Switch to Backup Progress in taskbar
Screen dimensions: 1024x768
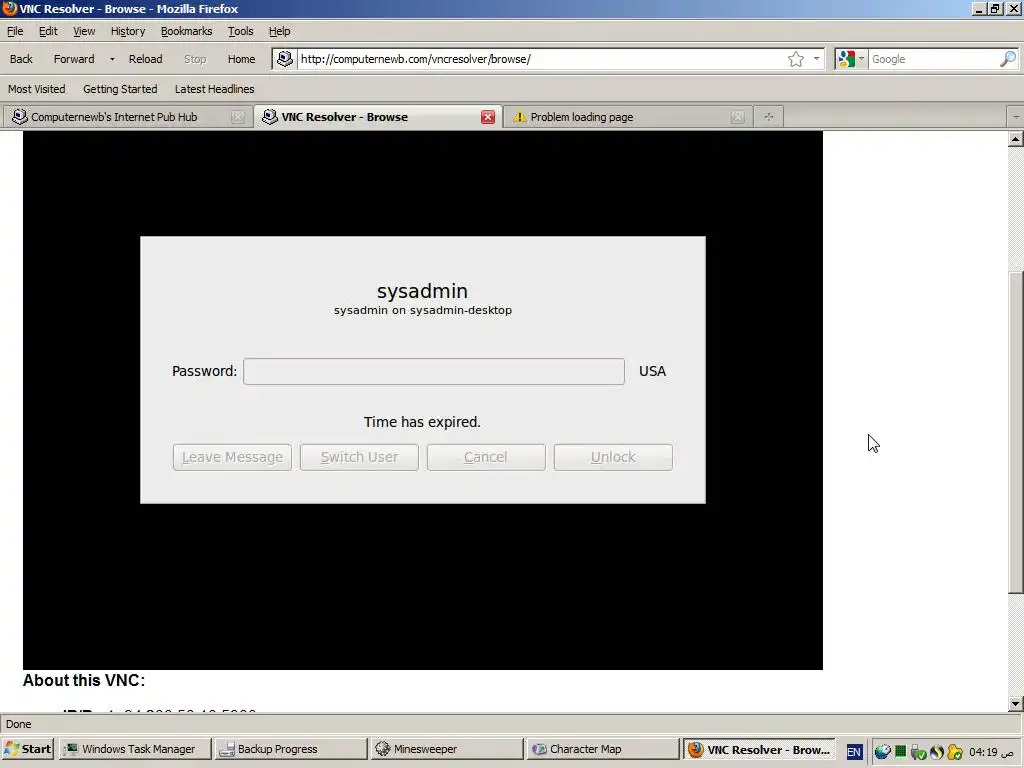point(291,749)
